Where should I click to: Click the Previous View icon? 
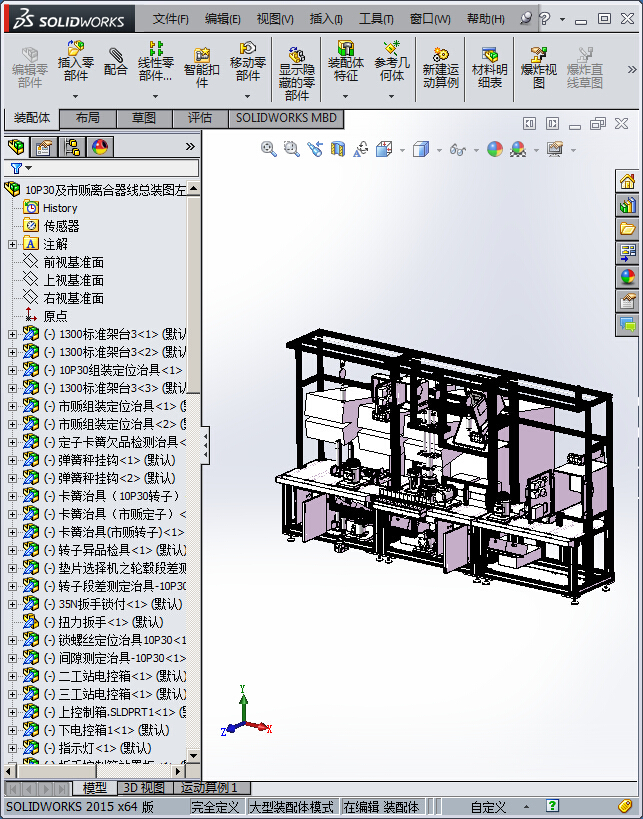pyautogui.click(x=314, y=149)
